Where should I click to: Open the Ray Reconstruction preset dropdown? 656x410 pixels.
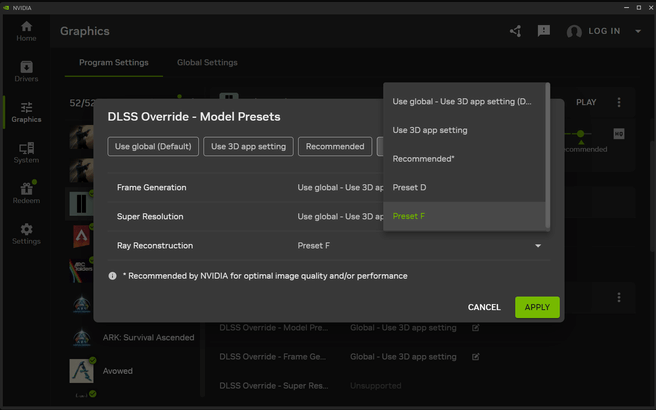(420, 246)
